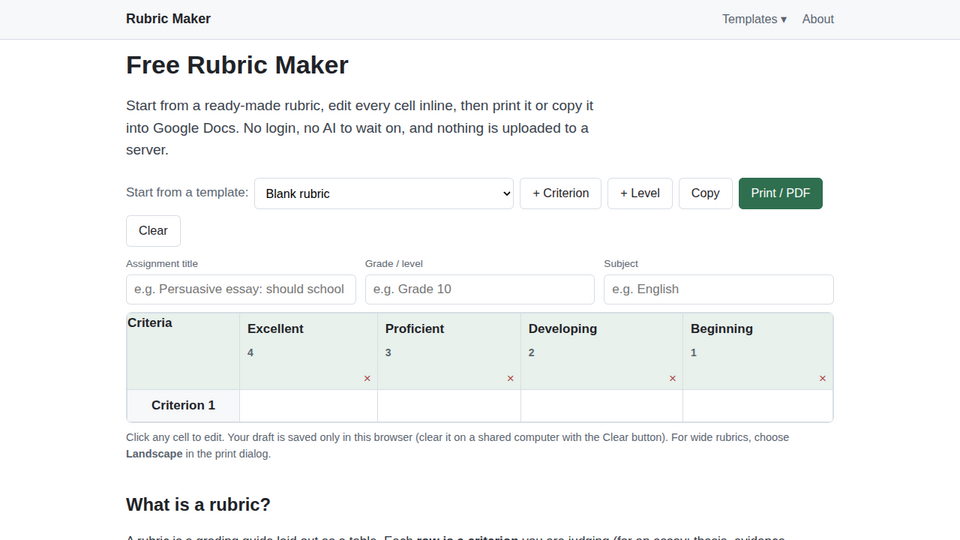This screenshot has height=540, width=960.
Task: Click Criterion 1 cell under Proficient
Action: point(449,405)
